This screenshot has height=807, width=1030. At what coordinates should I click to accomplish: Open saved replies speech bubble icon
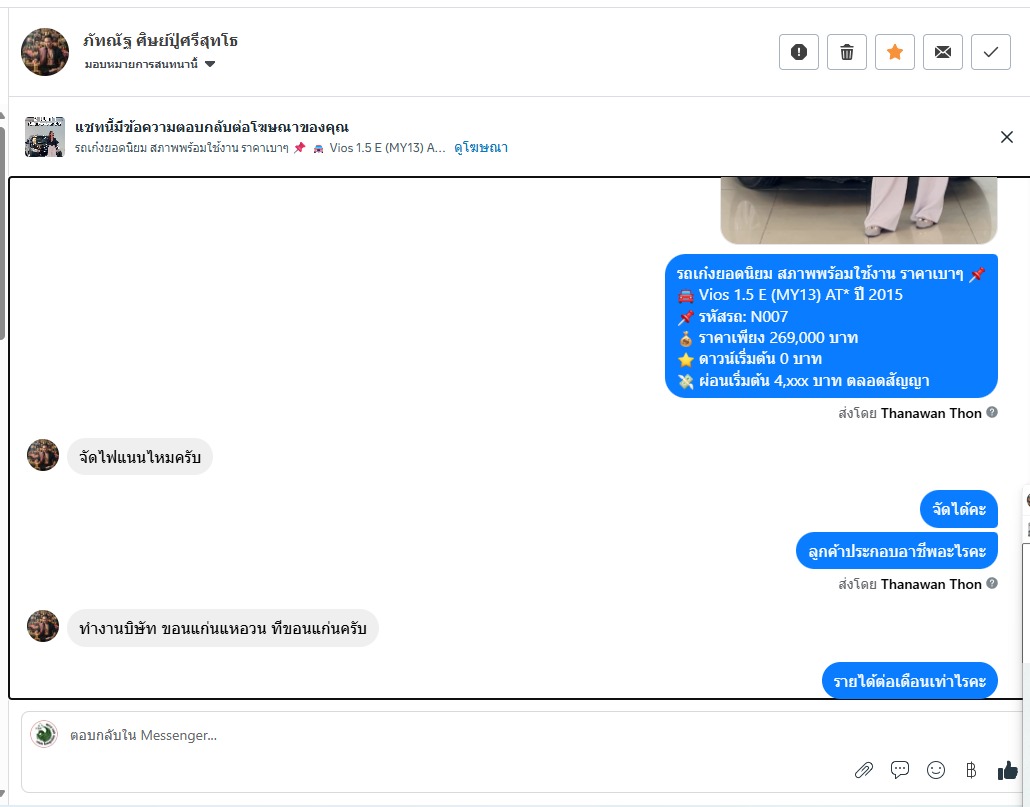pyautogui.click(x=900, y=770)
